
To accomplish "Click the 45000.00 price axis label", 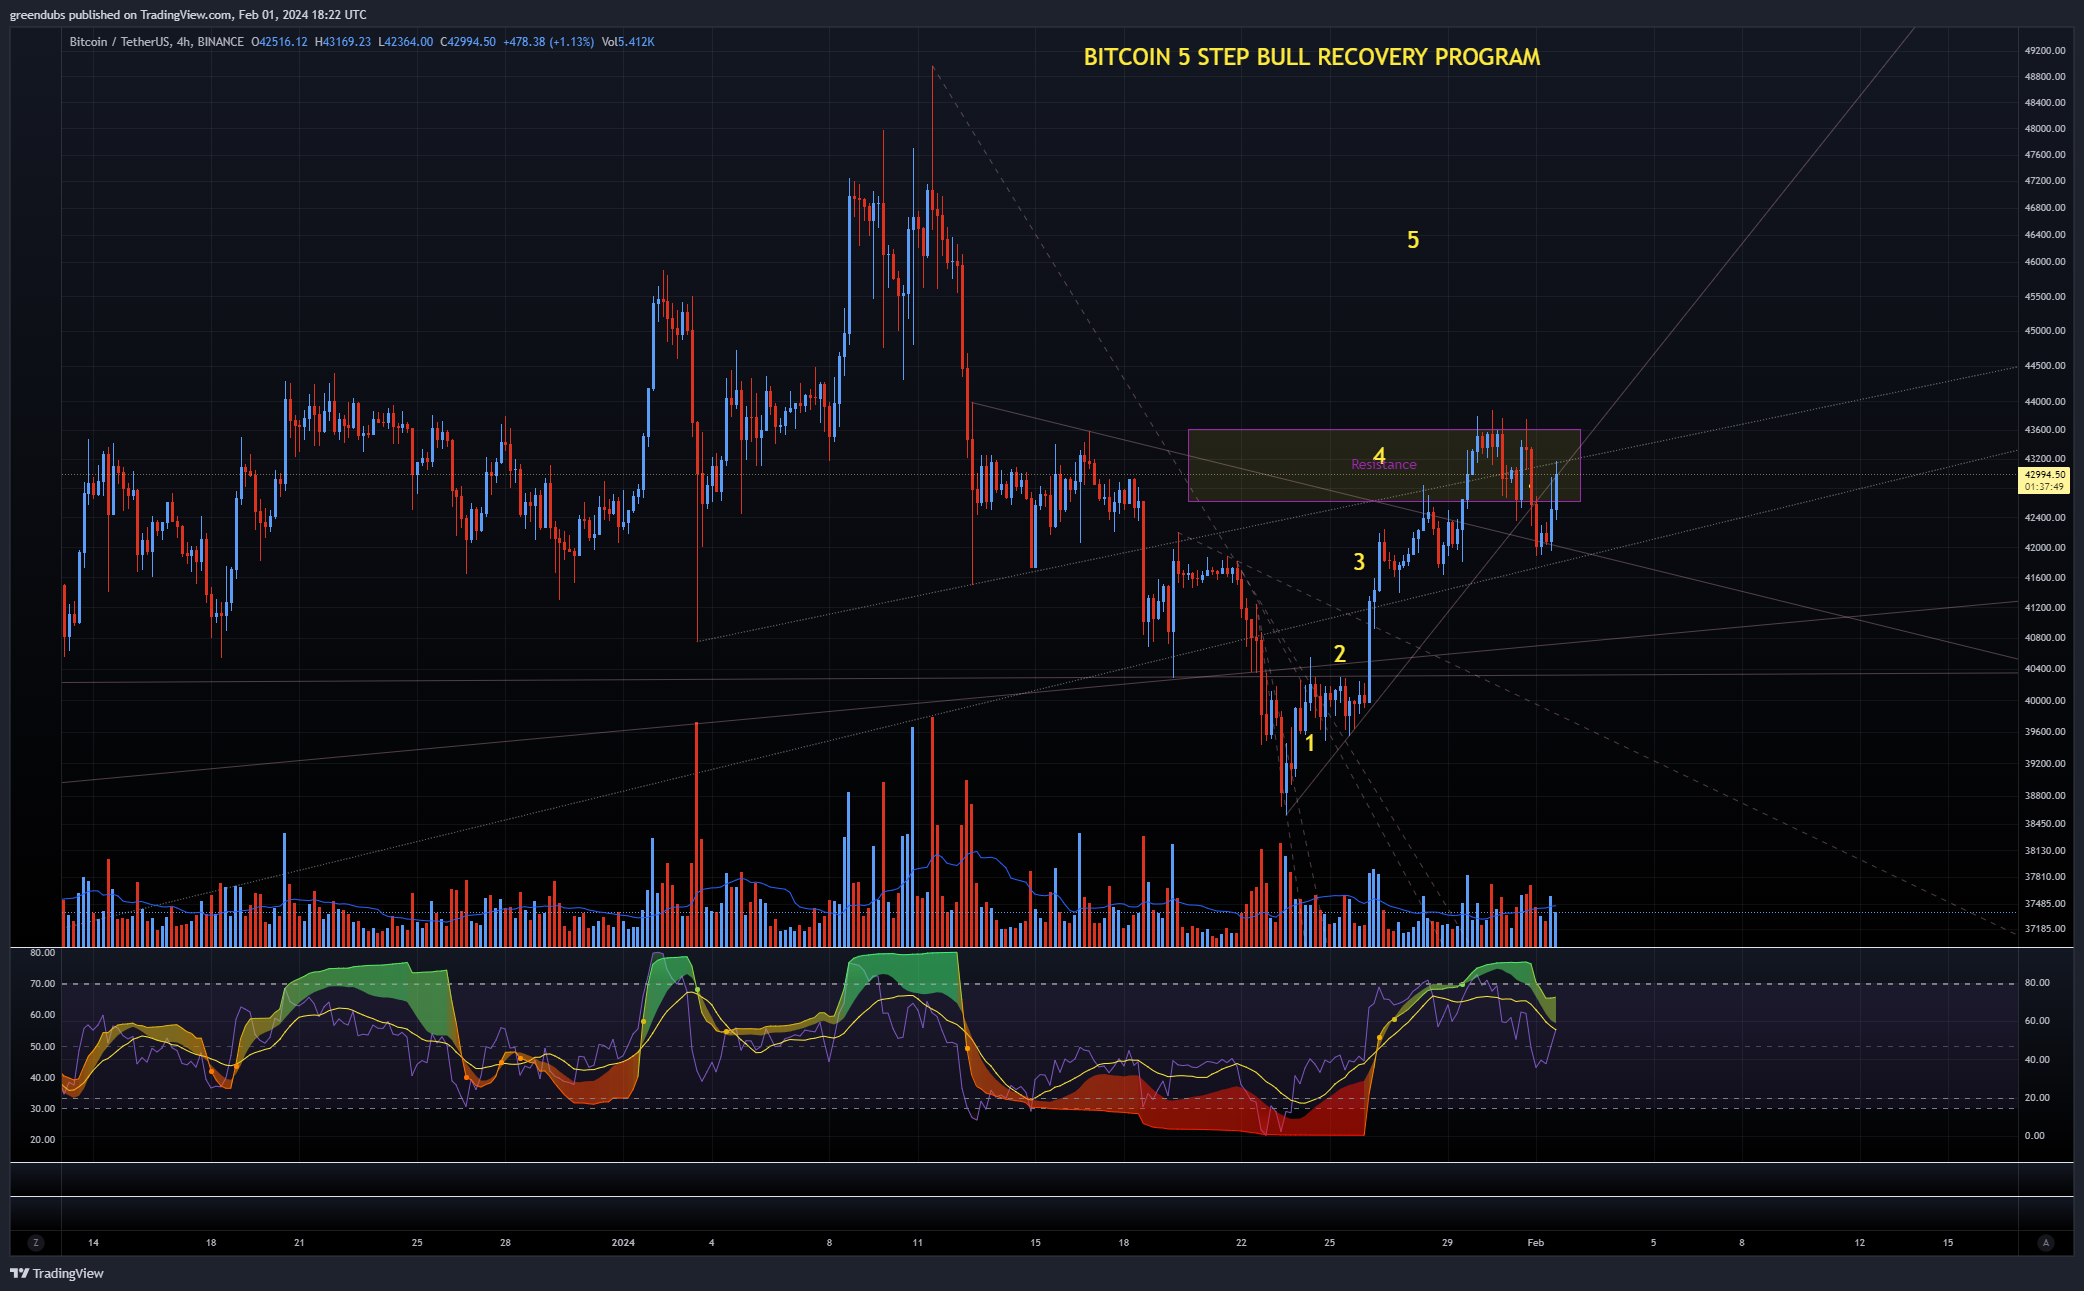I will (x=2045, y=331).
